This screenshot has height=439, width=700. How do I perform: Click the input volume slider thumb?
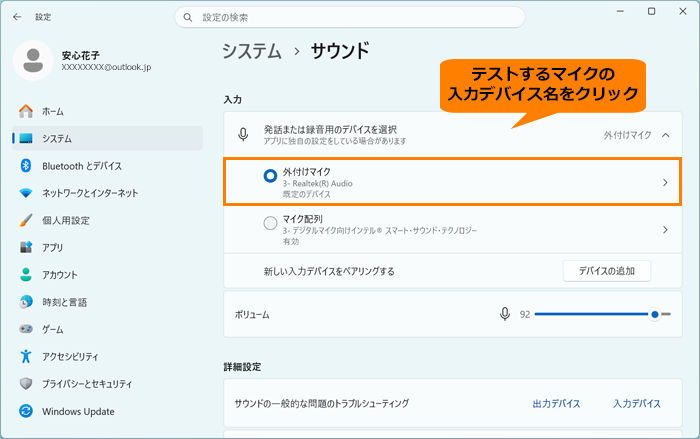pyautogui.click(x=654, y=314)
